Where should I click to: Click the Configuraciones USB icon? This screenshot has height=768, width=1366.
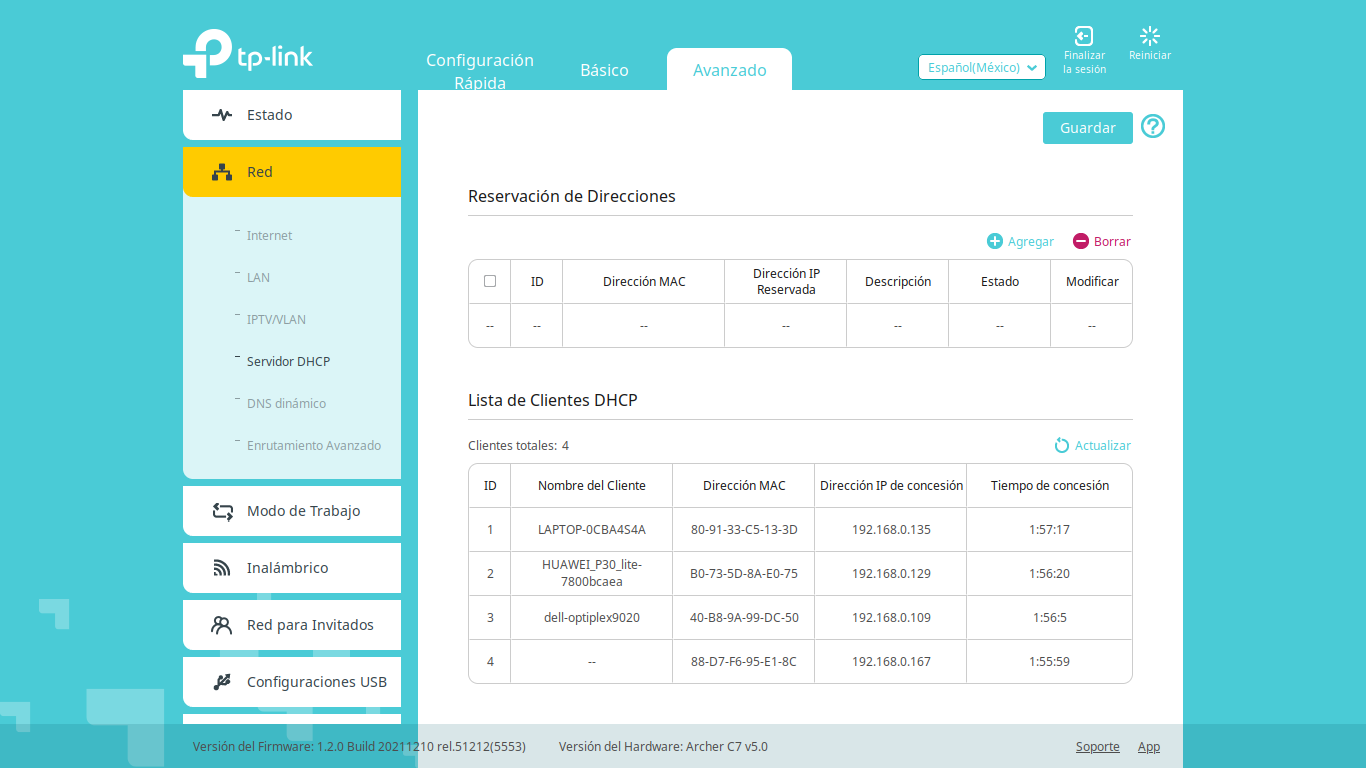222,682
